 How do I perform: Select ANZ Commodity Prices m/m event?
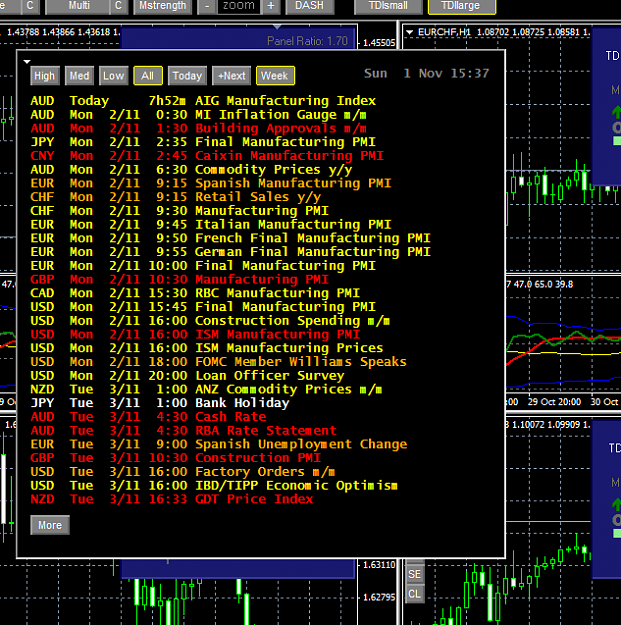coord(206,389)
